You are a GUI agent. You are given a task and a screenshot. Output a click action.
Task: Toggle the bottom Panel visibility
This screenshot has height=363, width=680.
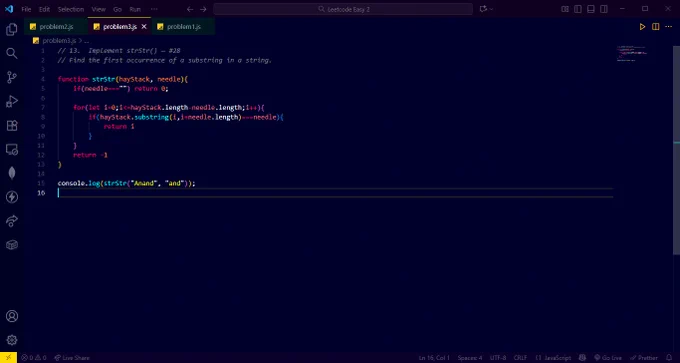(591, 9)
